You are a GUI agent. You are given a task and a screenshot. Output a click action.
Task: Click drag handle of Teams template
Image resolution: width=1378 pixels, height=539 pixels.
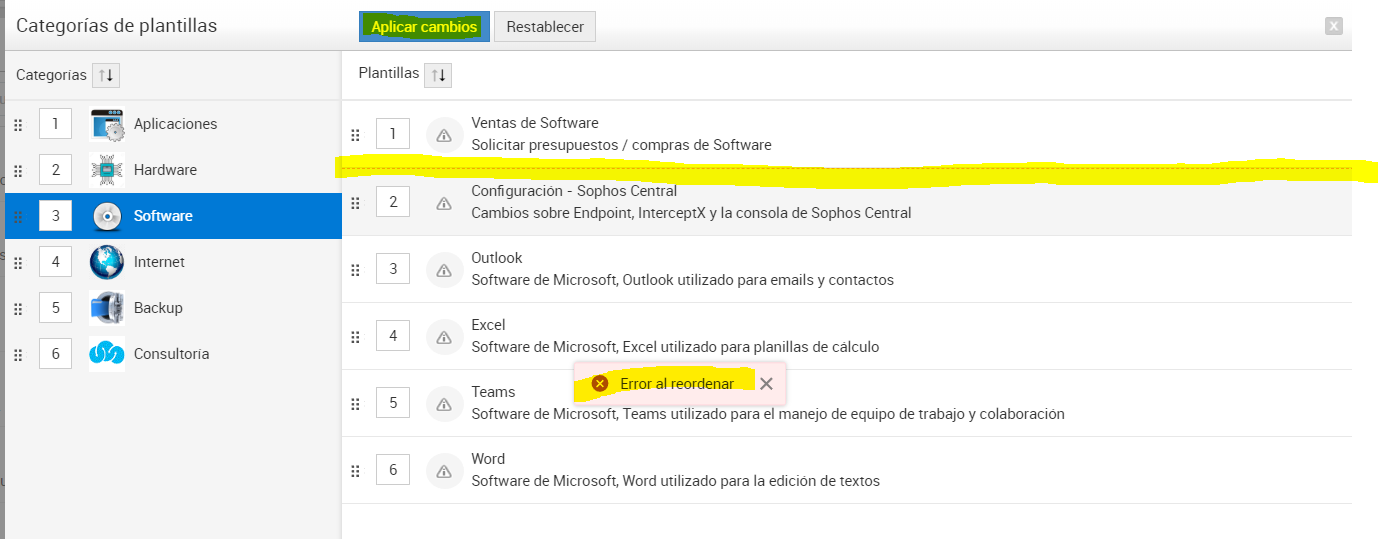(x=355, y=404)
